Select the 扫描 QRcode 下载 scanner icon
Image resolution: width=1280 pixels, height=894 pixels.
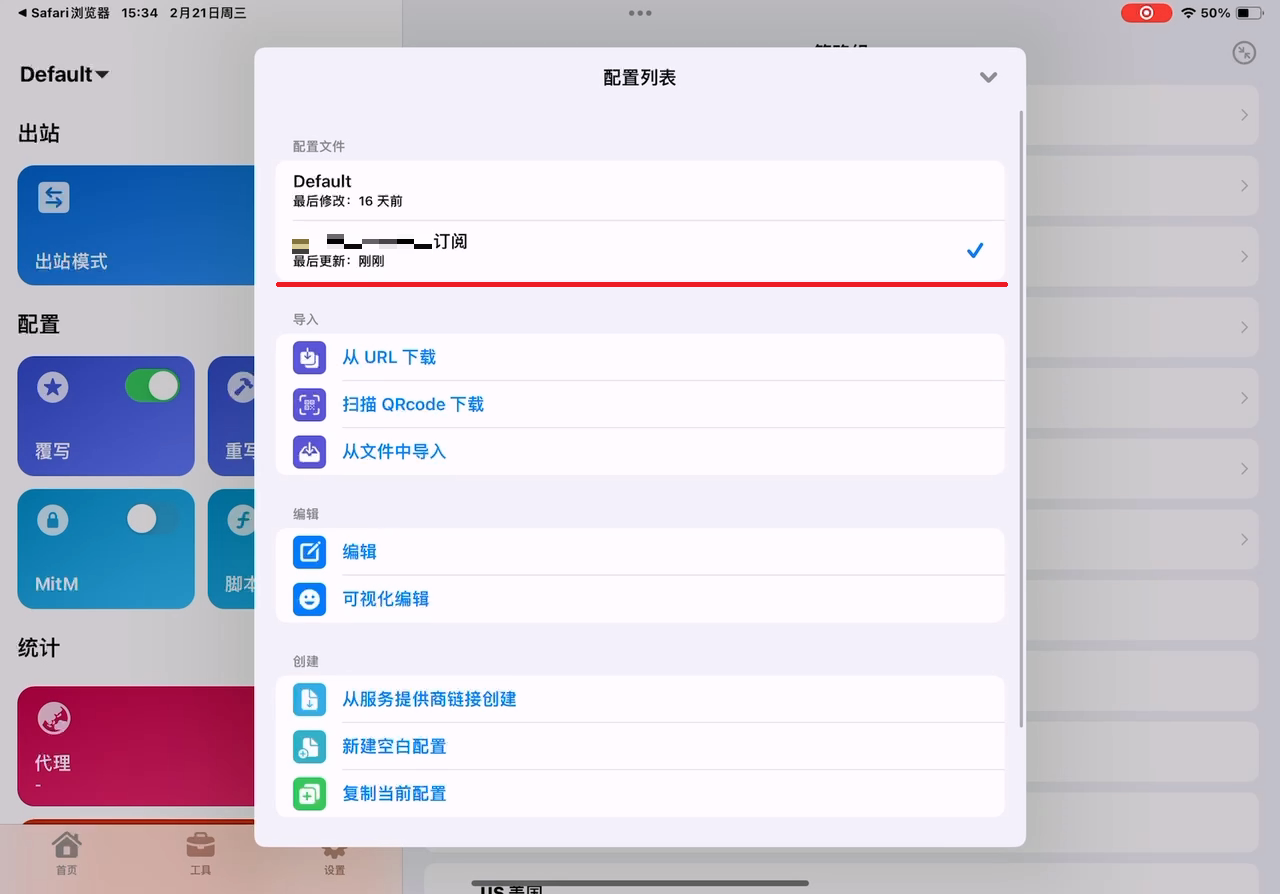(x=309, y=404)
